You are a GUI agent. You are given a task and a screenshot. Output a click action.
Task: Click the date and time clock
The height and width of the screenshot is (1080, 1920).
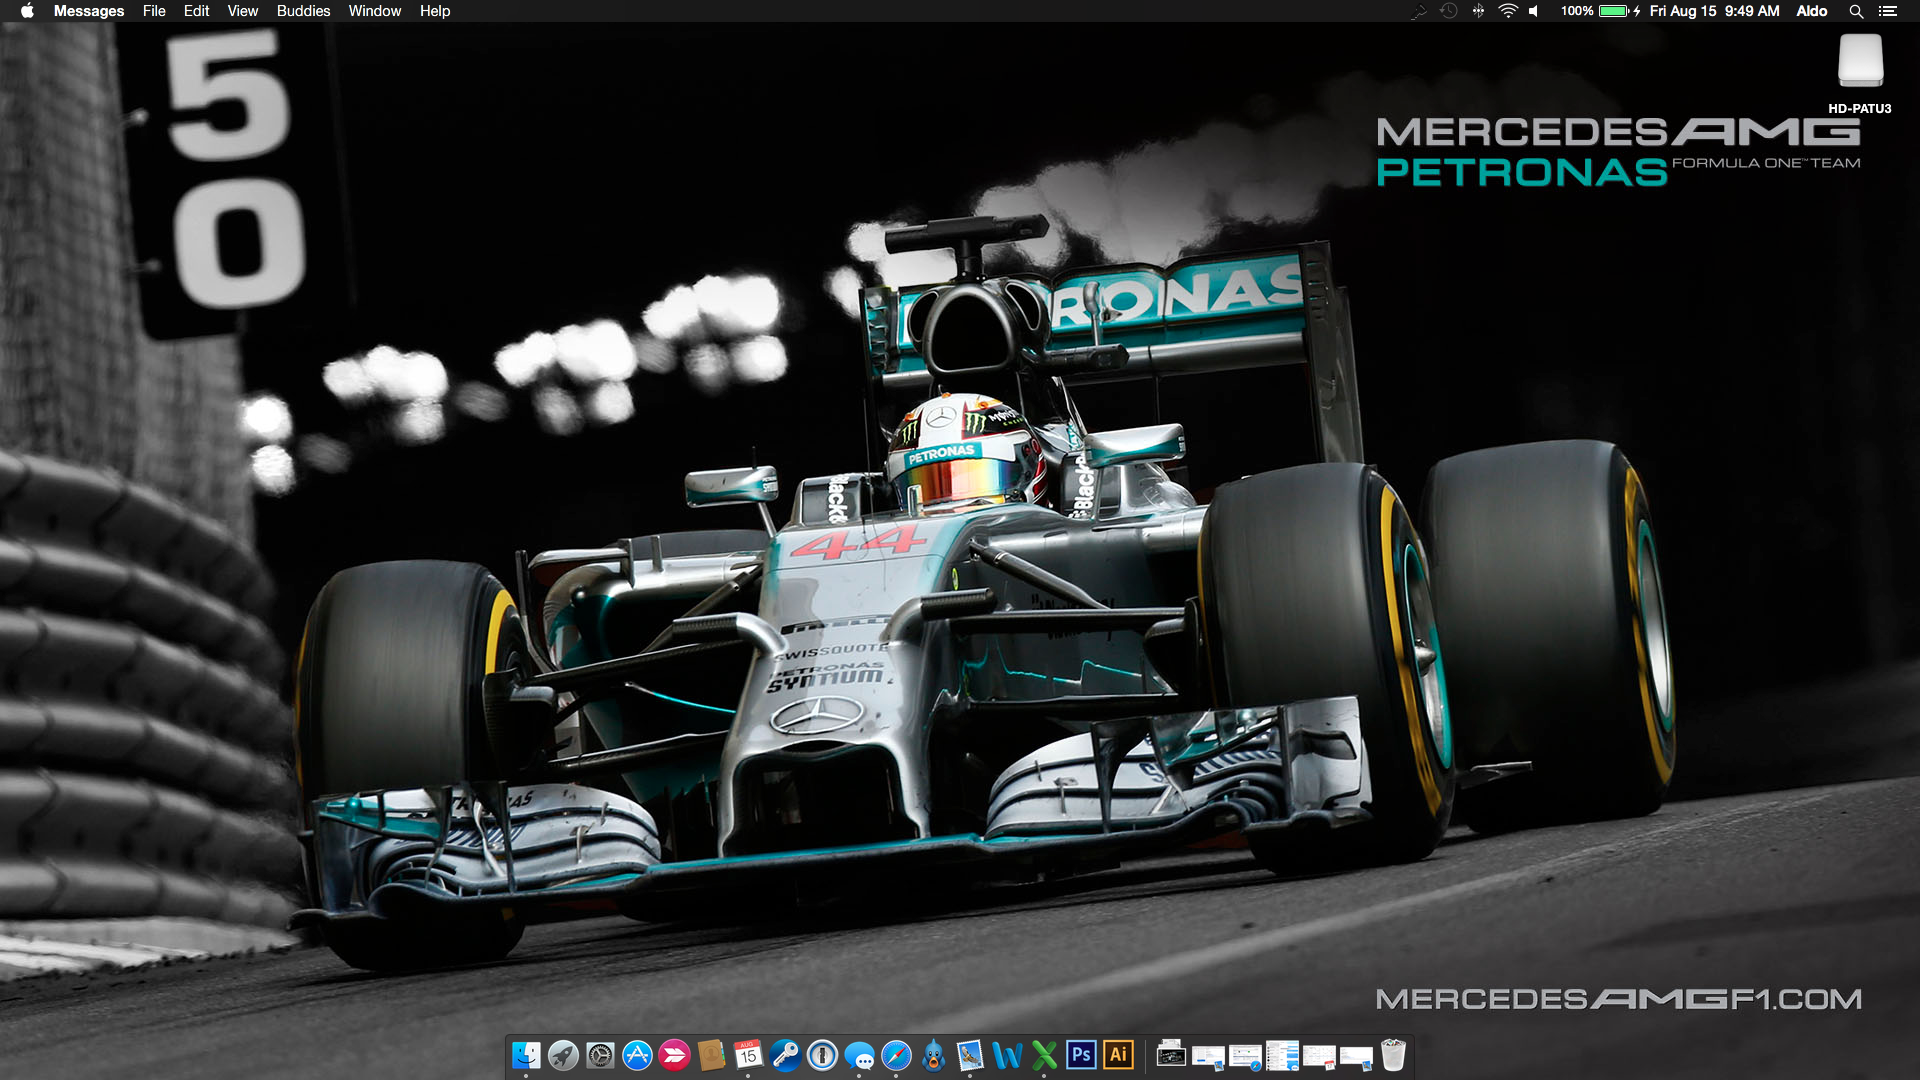[1714, 11]
